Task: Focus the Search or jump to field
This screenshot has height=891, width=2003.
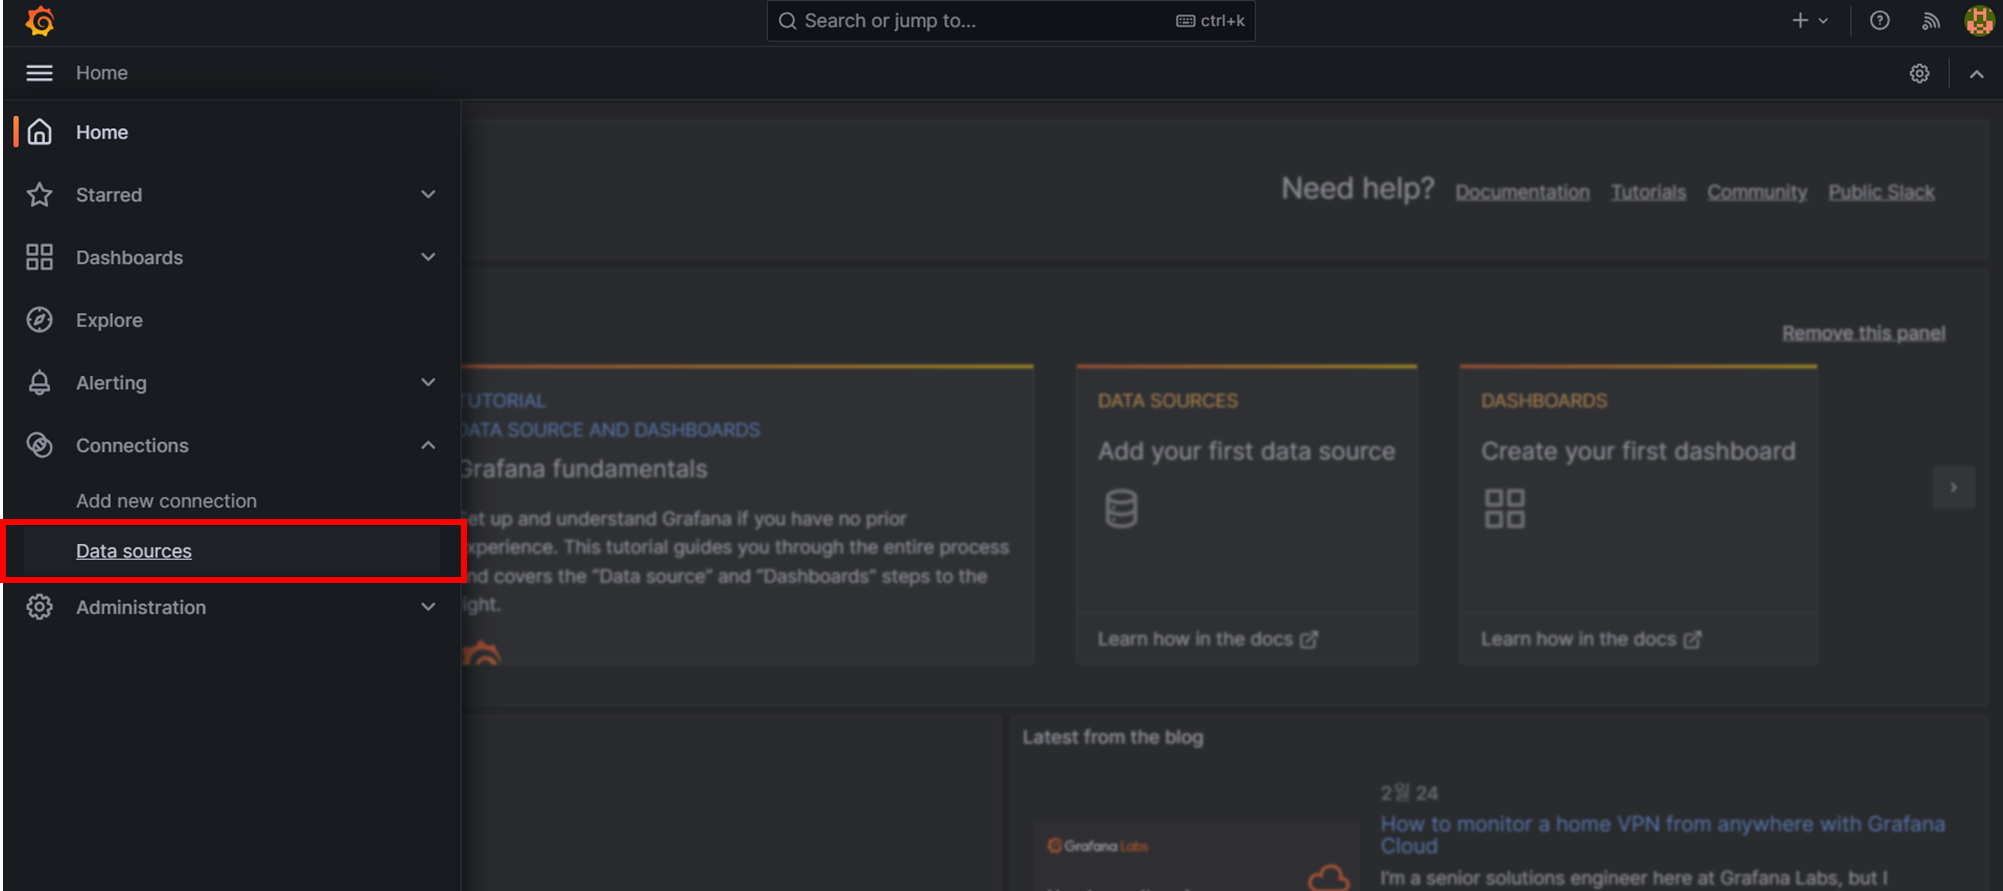Action: point(1011,21)
